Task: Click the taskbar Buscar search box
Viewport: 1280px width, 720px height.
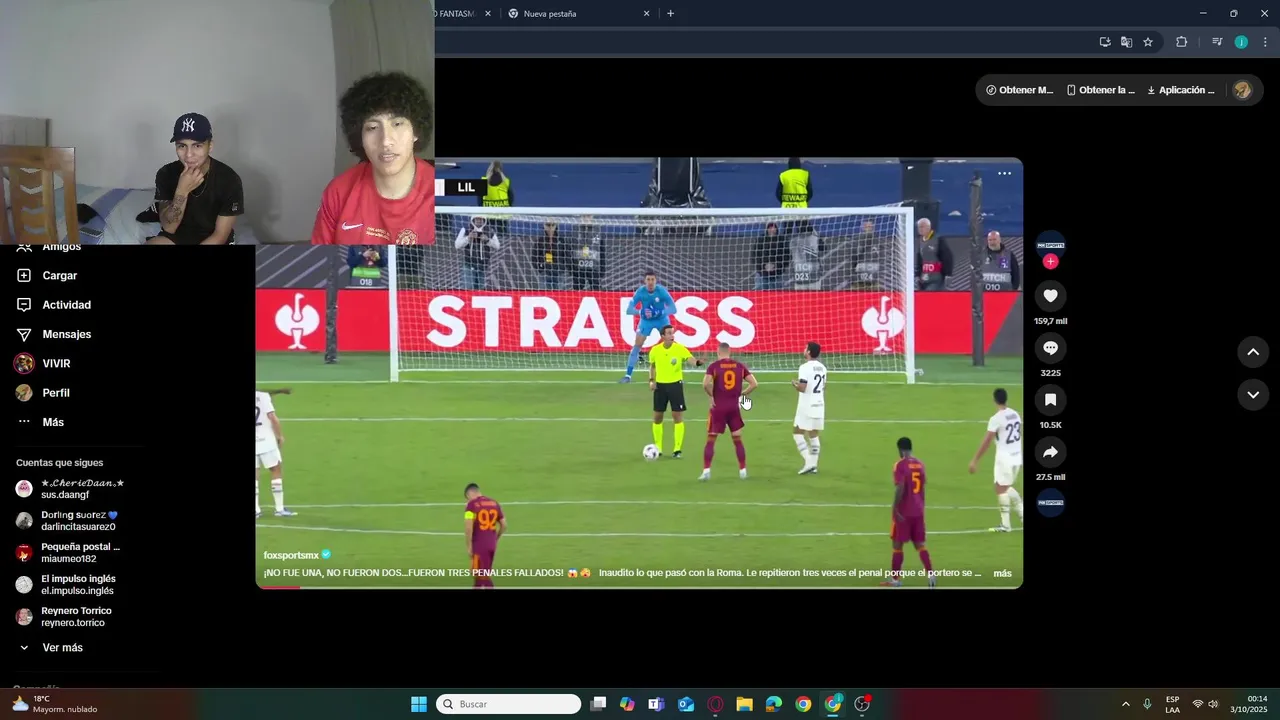Action: [509, 704]
